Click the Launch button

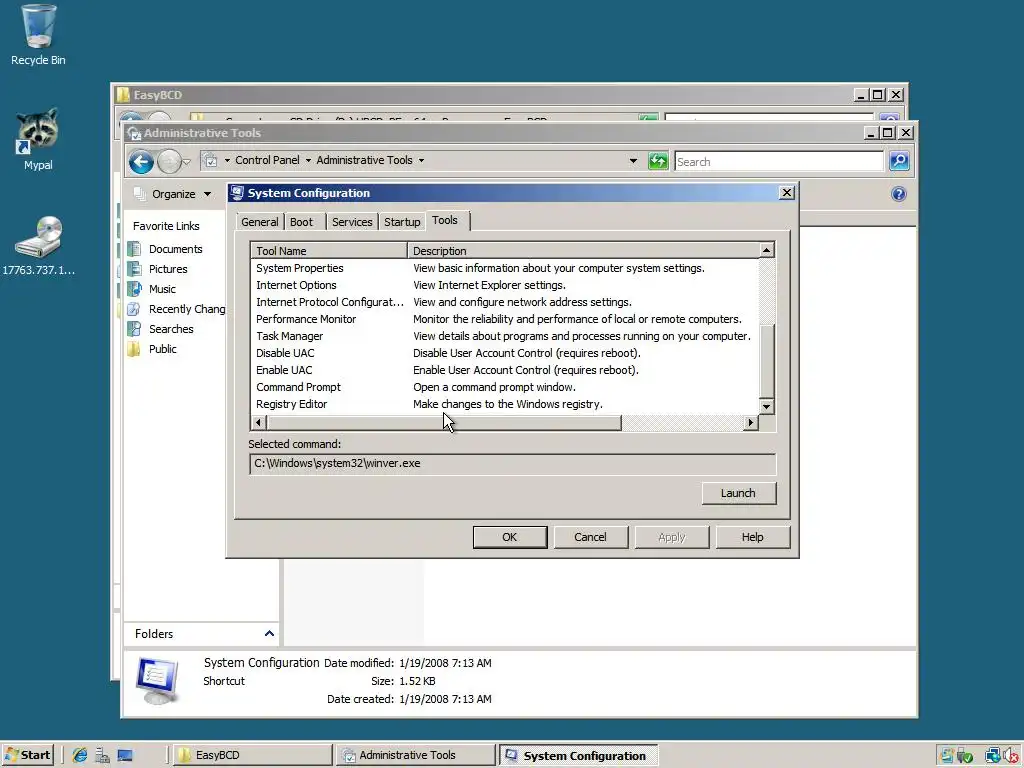(739, 493)
